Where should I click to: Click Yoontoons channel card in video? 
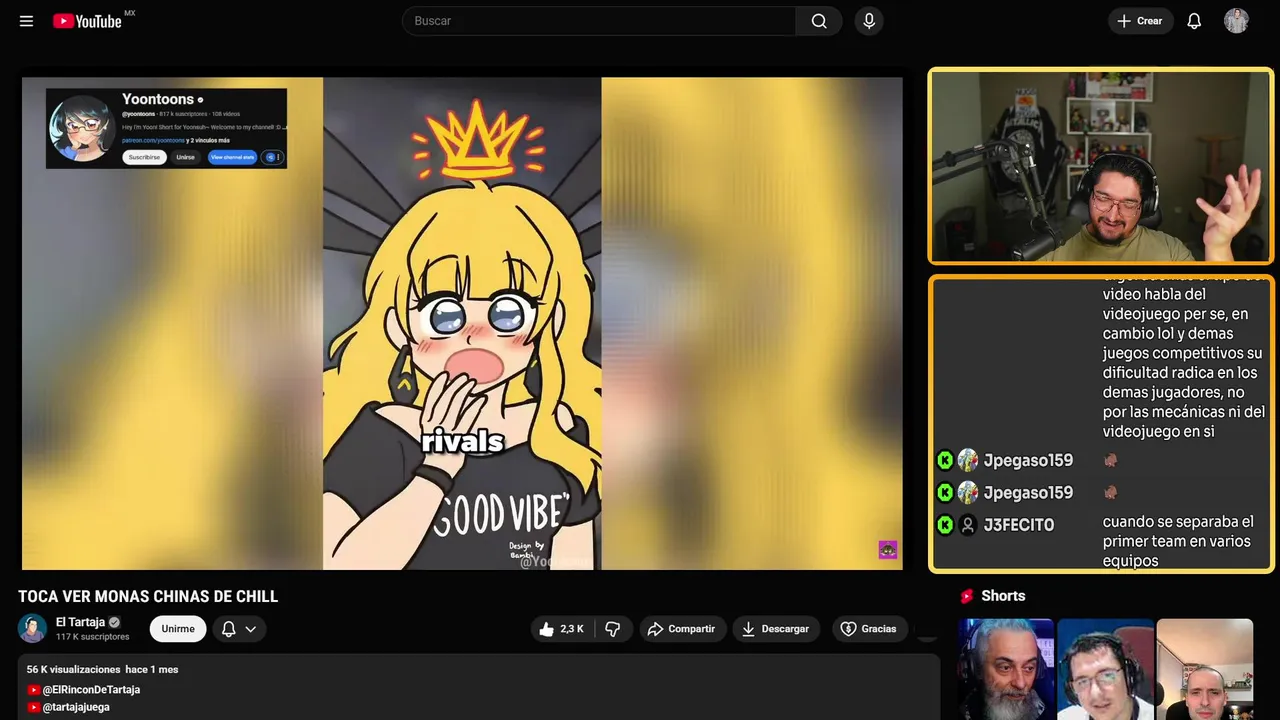166,128
